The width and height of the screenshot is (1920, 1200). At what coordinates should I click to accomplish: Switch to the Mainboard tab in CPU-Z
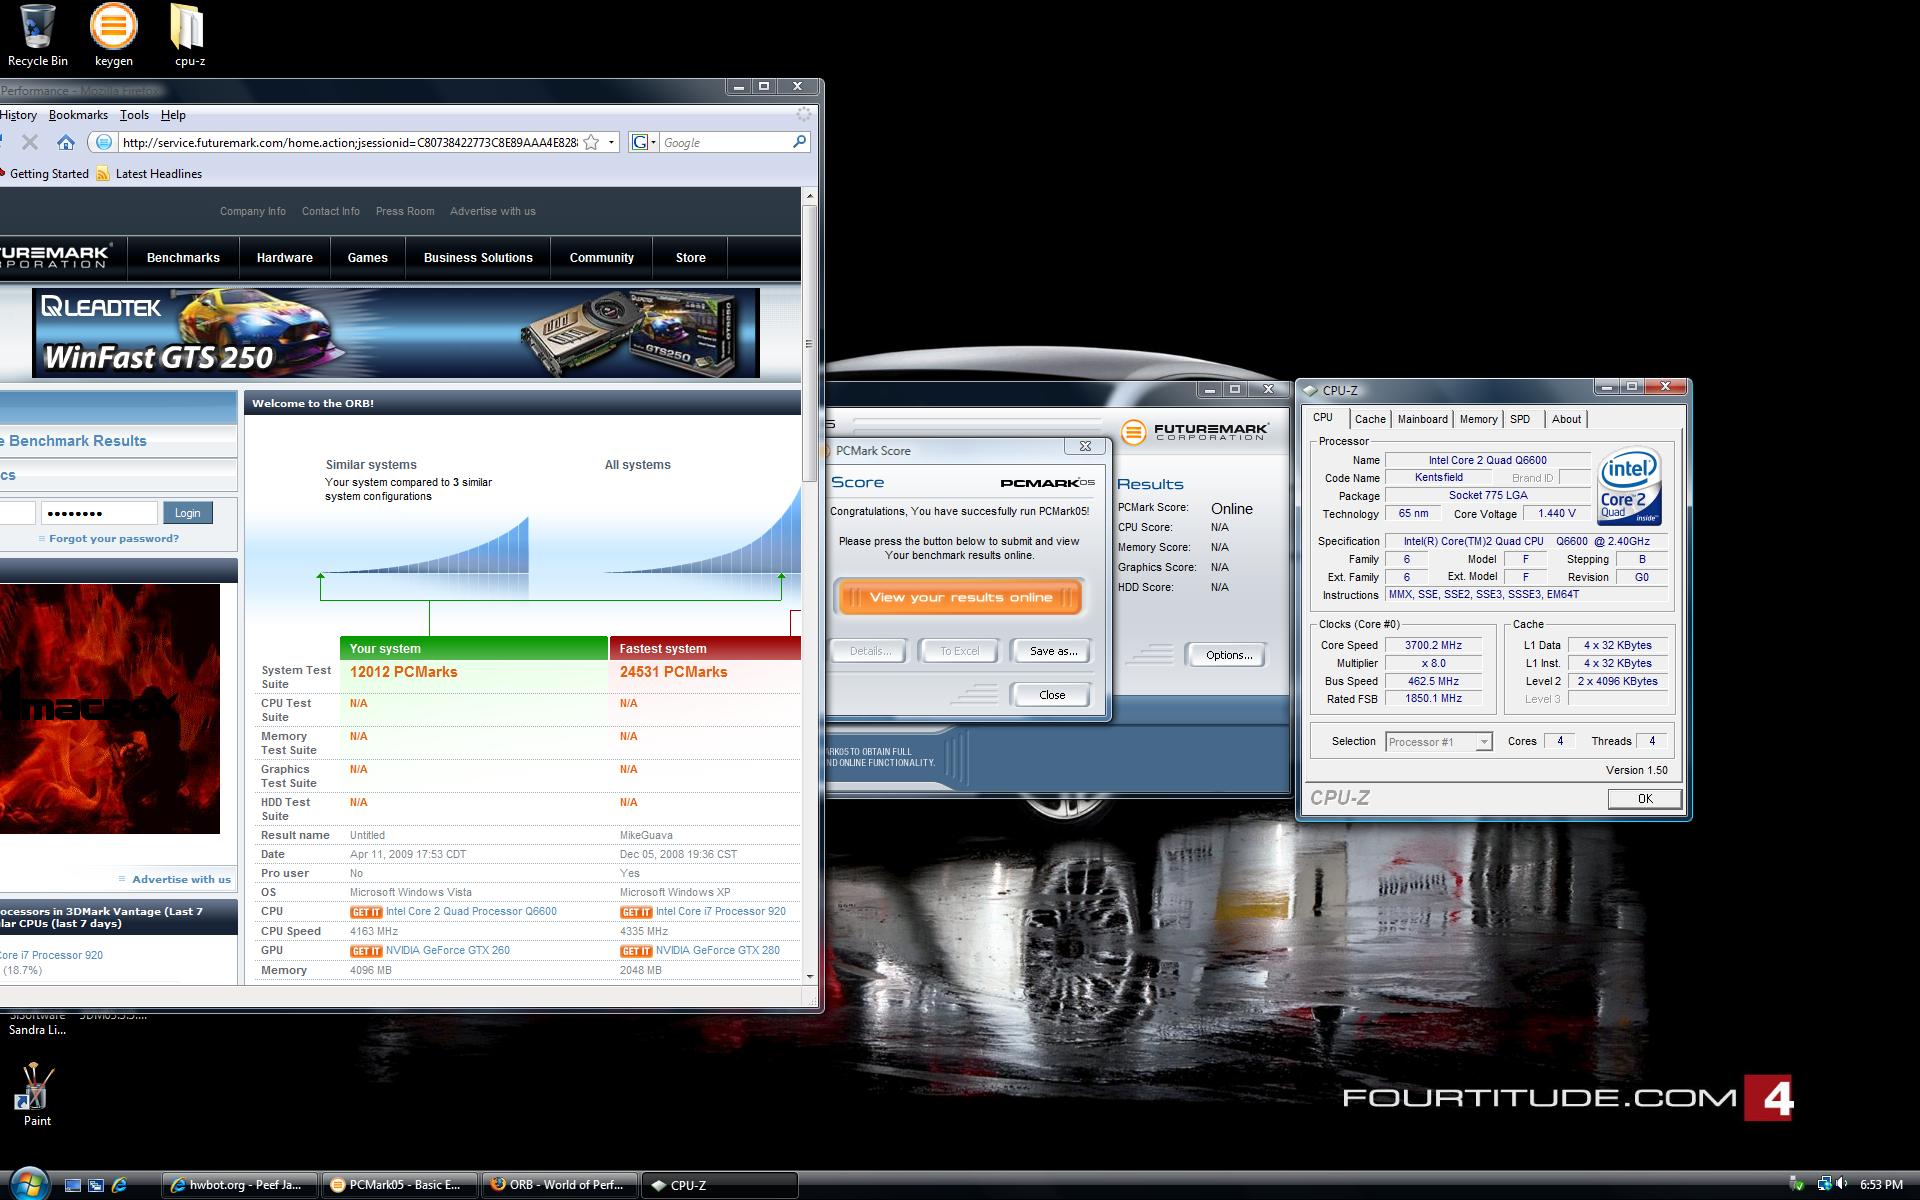pos(1422,419)
